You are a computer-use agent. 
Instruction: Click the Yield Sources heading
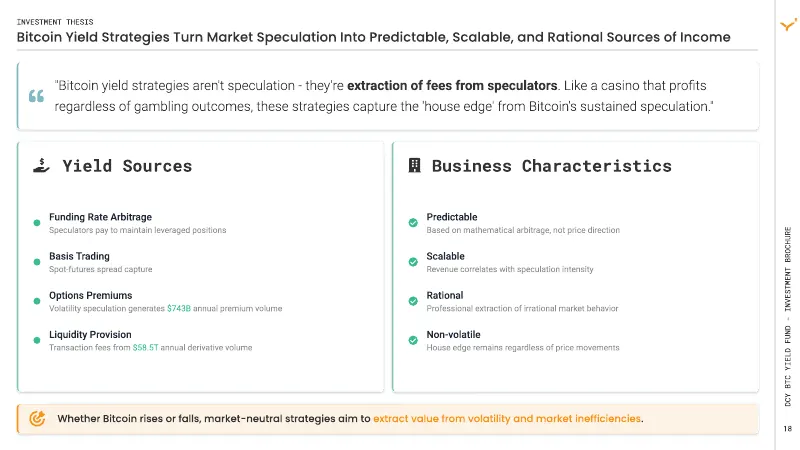tap(127, 166)
